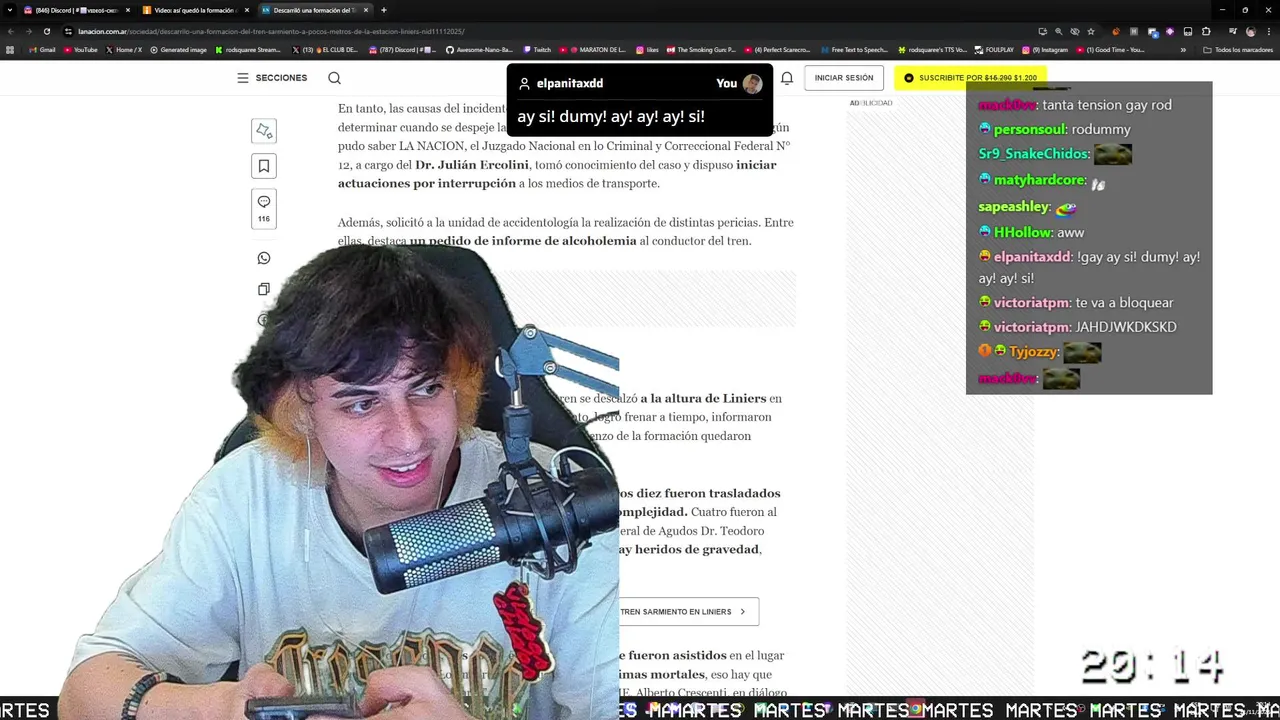Open the Awesome-Nano-Ba... GitHub bookmark
This screenshot has width=1280, height=720.
[480, 49]
